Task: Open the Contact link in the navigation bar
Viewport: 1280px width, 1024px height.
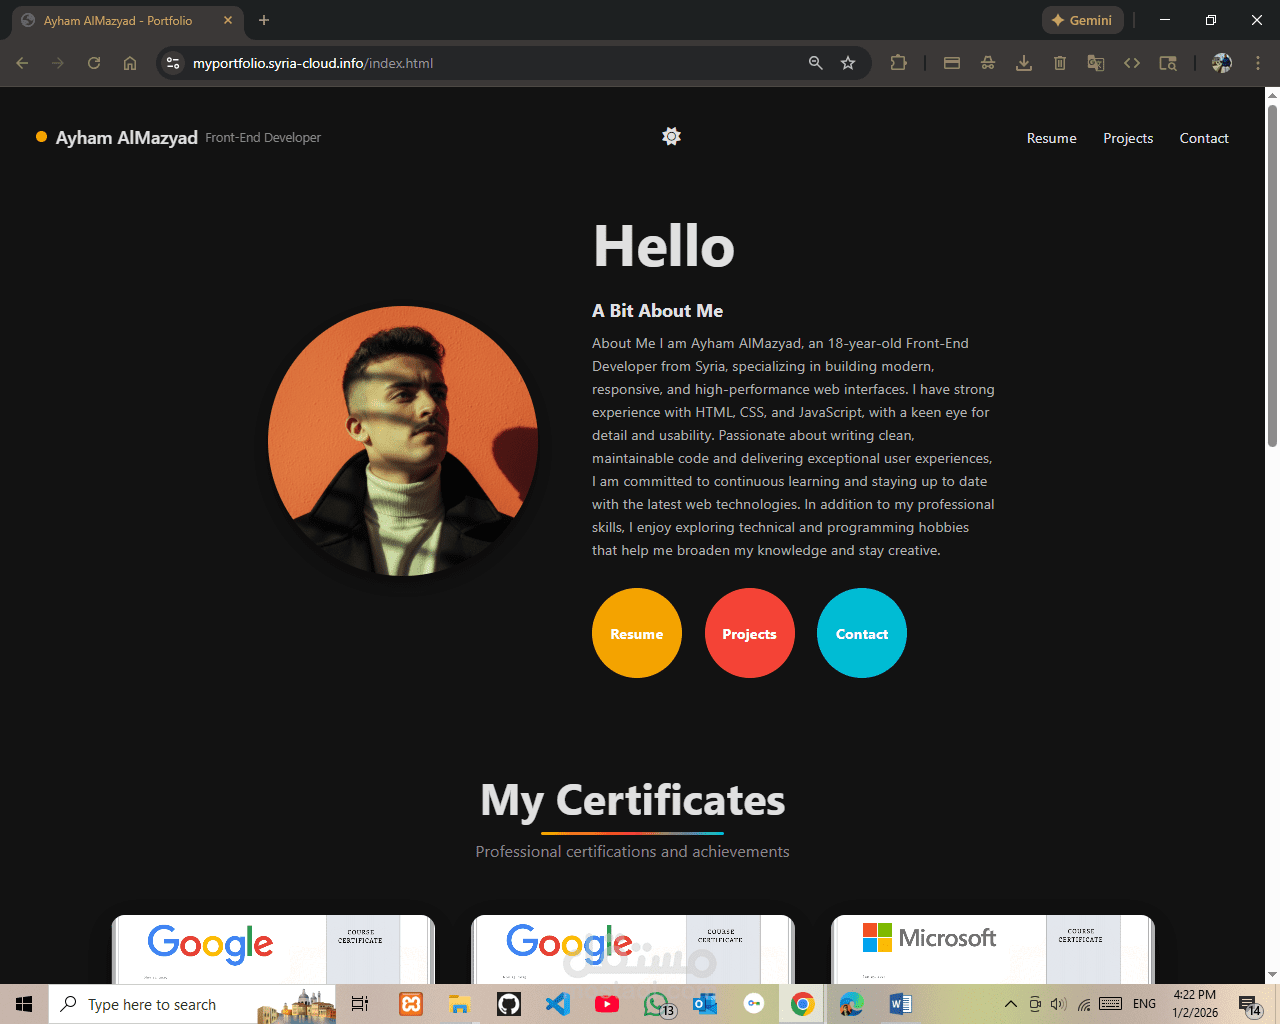Action: tap(1203, 138)
